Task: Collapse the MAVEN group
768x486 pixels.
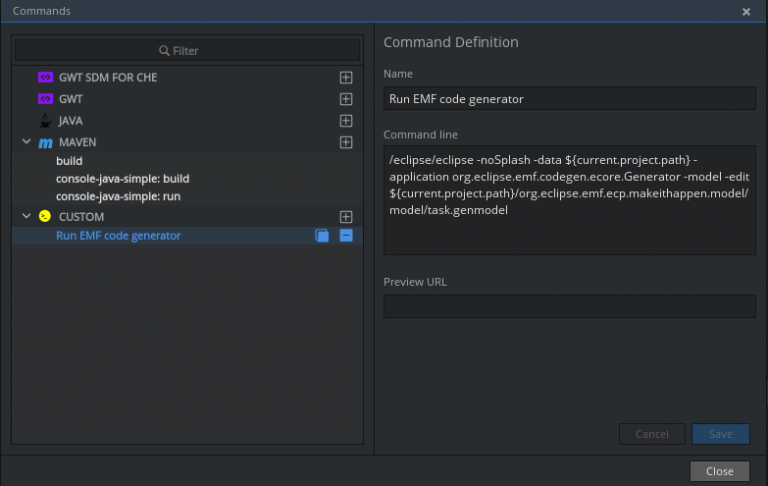Action: coord(27,142)
